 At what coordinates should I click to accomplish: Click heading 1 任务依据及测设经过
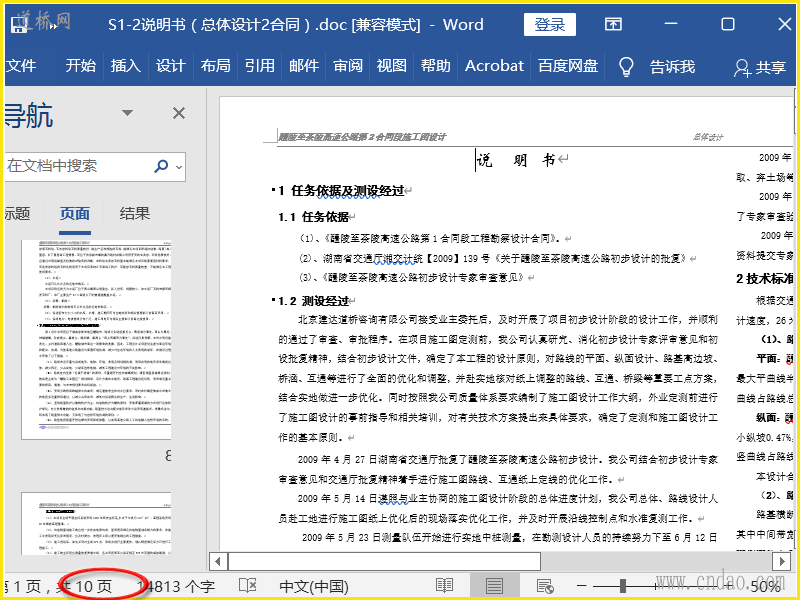click(x=341, y=191)
